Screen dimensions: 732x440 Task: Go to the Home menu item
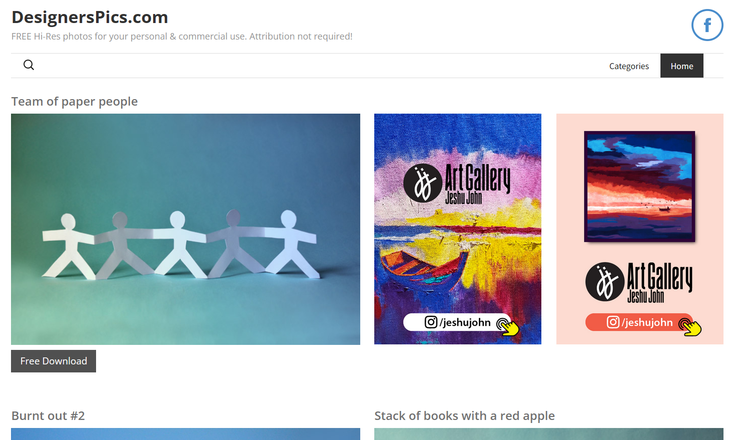coord(682,66)
